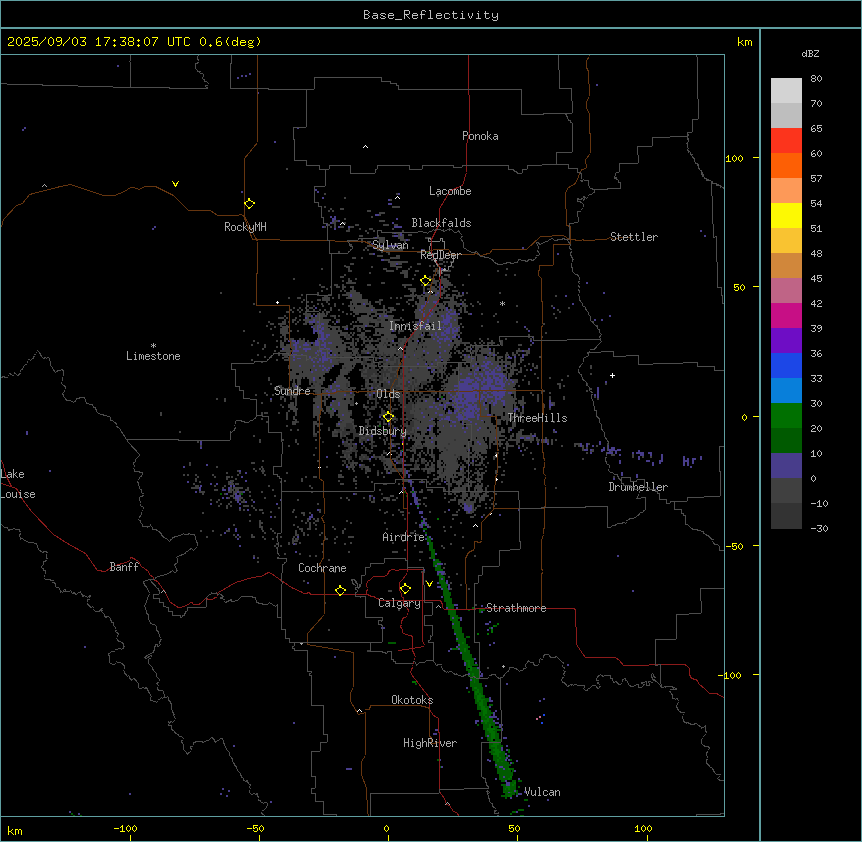Click the Lake Louise label

(x=18, y=484)
